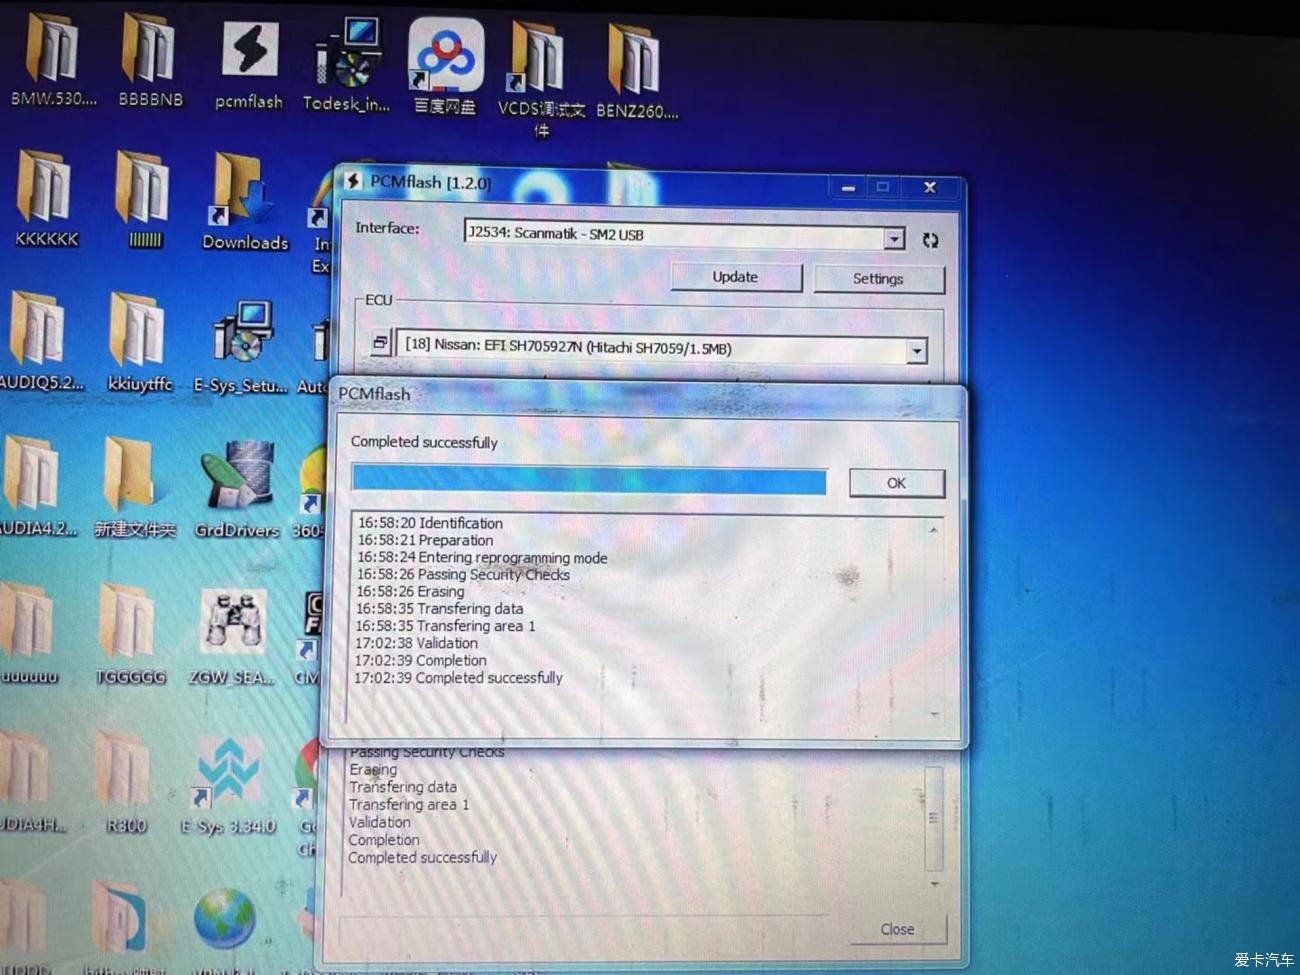Launch the GrdDrivers desktop icon
This screenshot has height=975, width=1300.
tap(236, 490)
